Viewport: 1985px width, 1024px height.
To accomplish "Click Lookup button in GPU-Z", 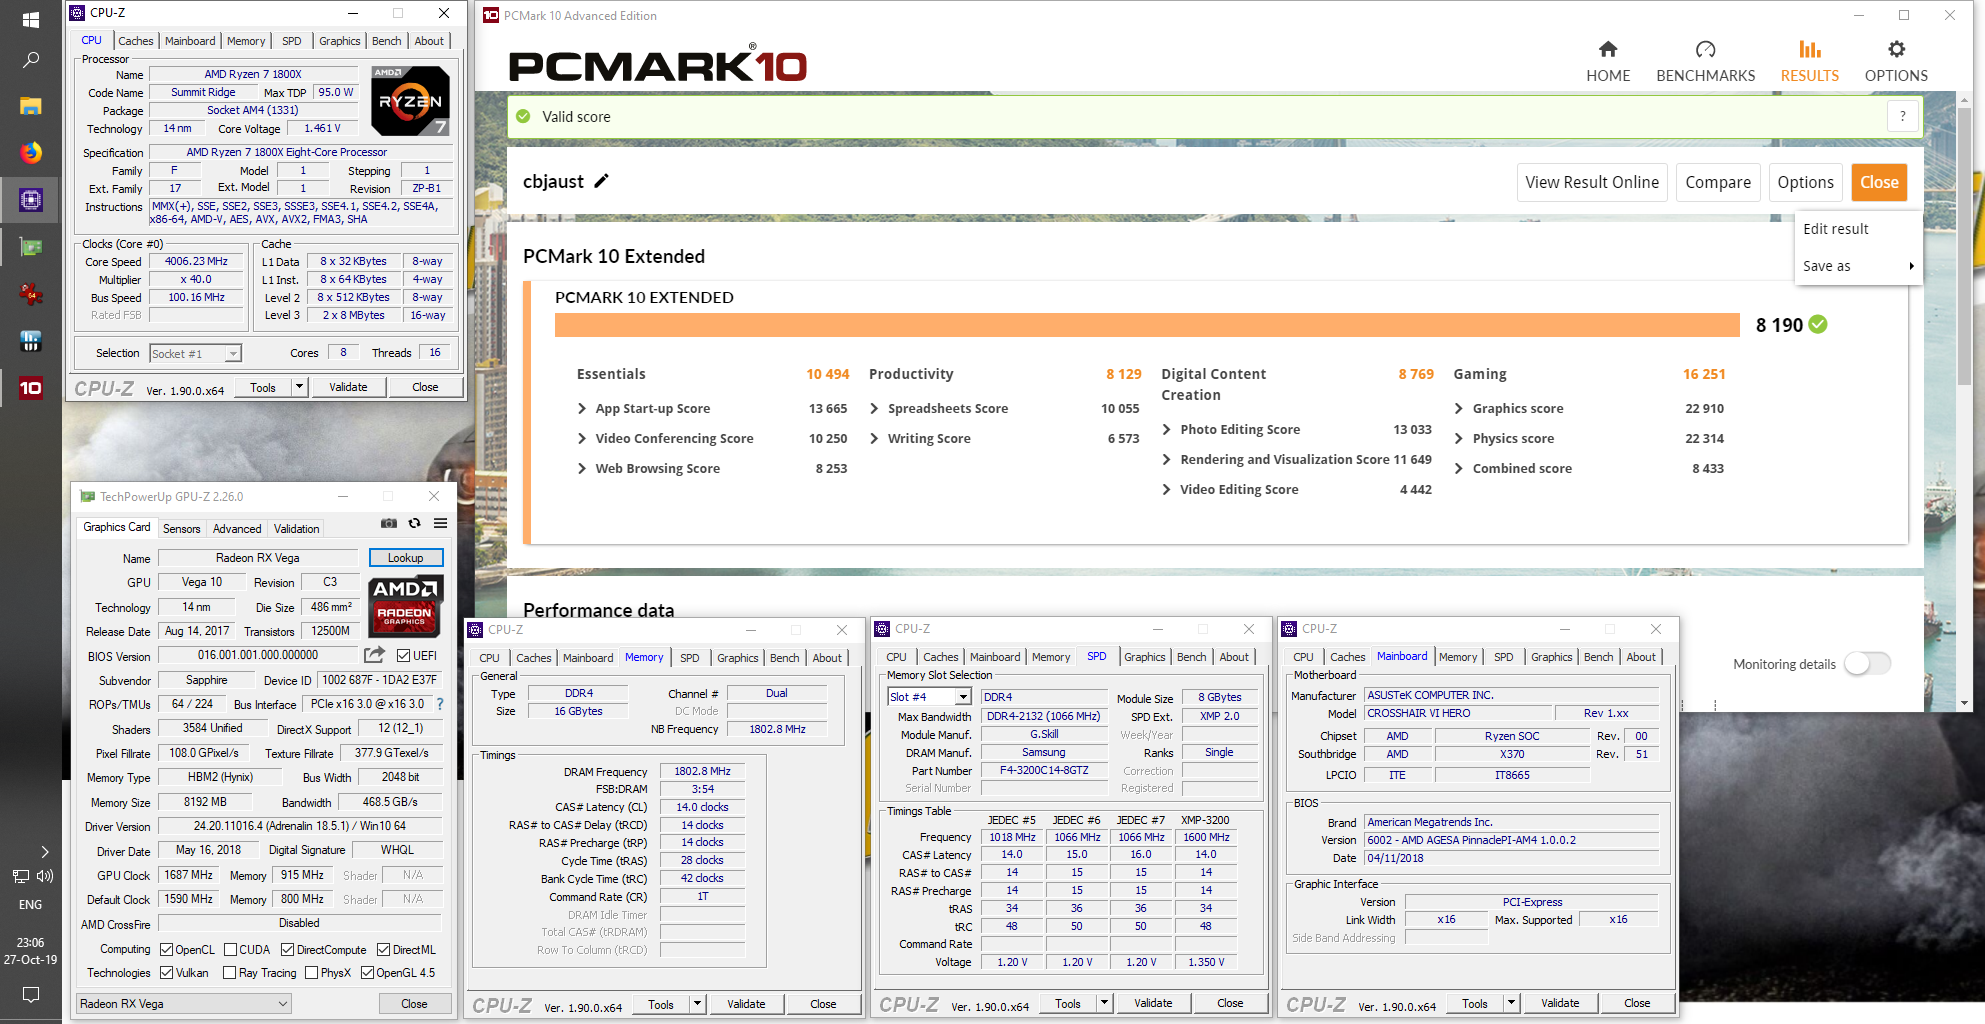I will click(405, 558).
